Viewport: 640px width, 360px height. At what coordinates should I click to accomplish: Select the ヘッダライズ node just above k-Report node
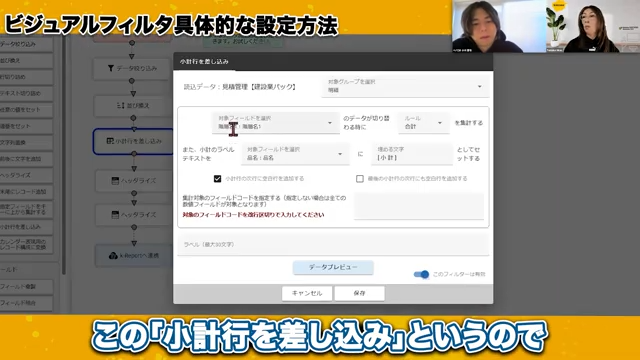[134, 215]
